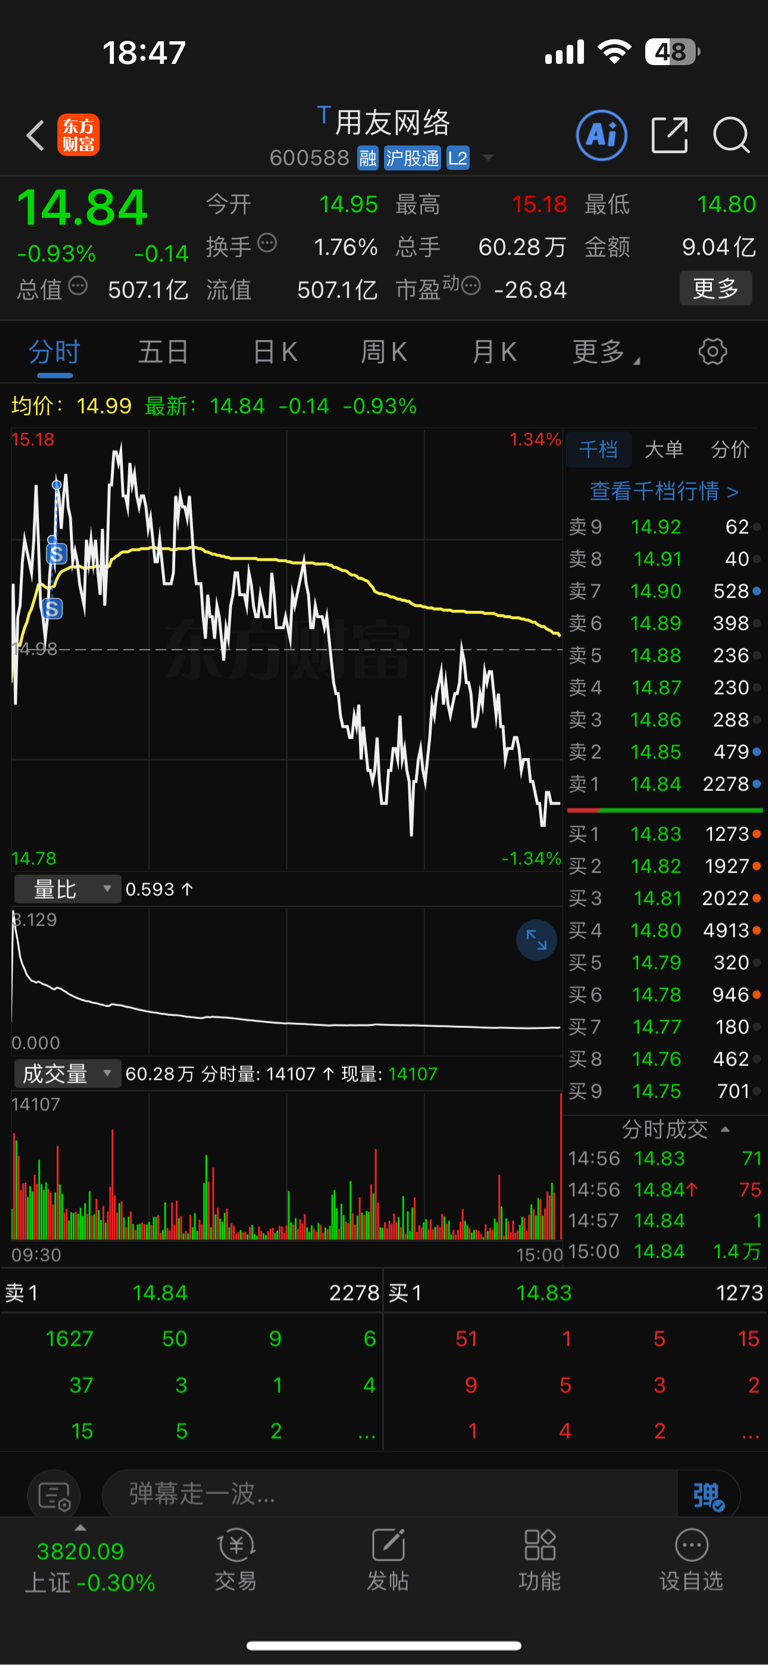Toggle the 弹 barrage switch

708,1495
